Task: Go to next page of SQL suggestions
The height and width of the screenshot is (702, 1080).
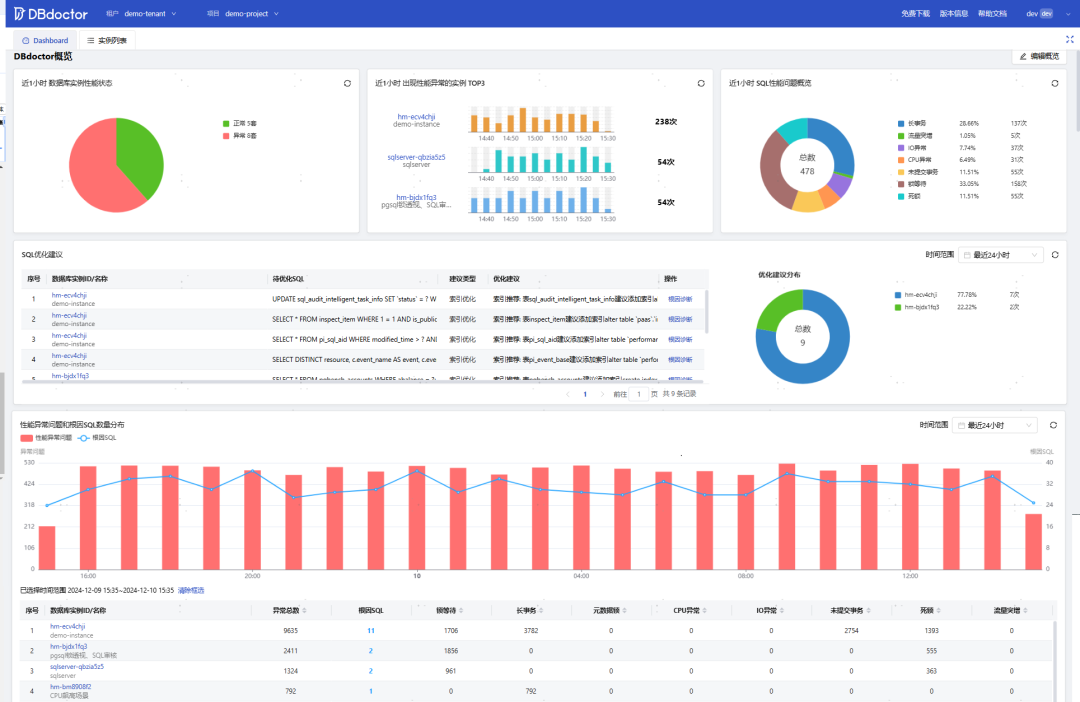Action: point(602,394)
